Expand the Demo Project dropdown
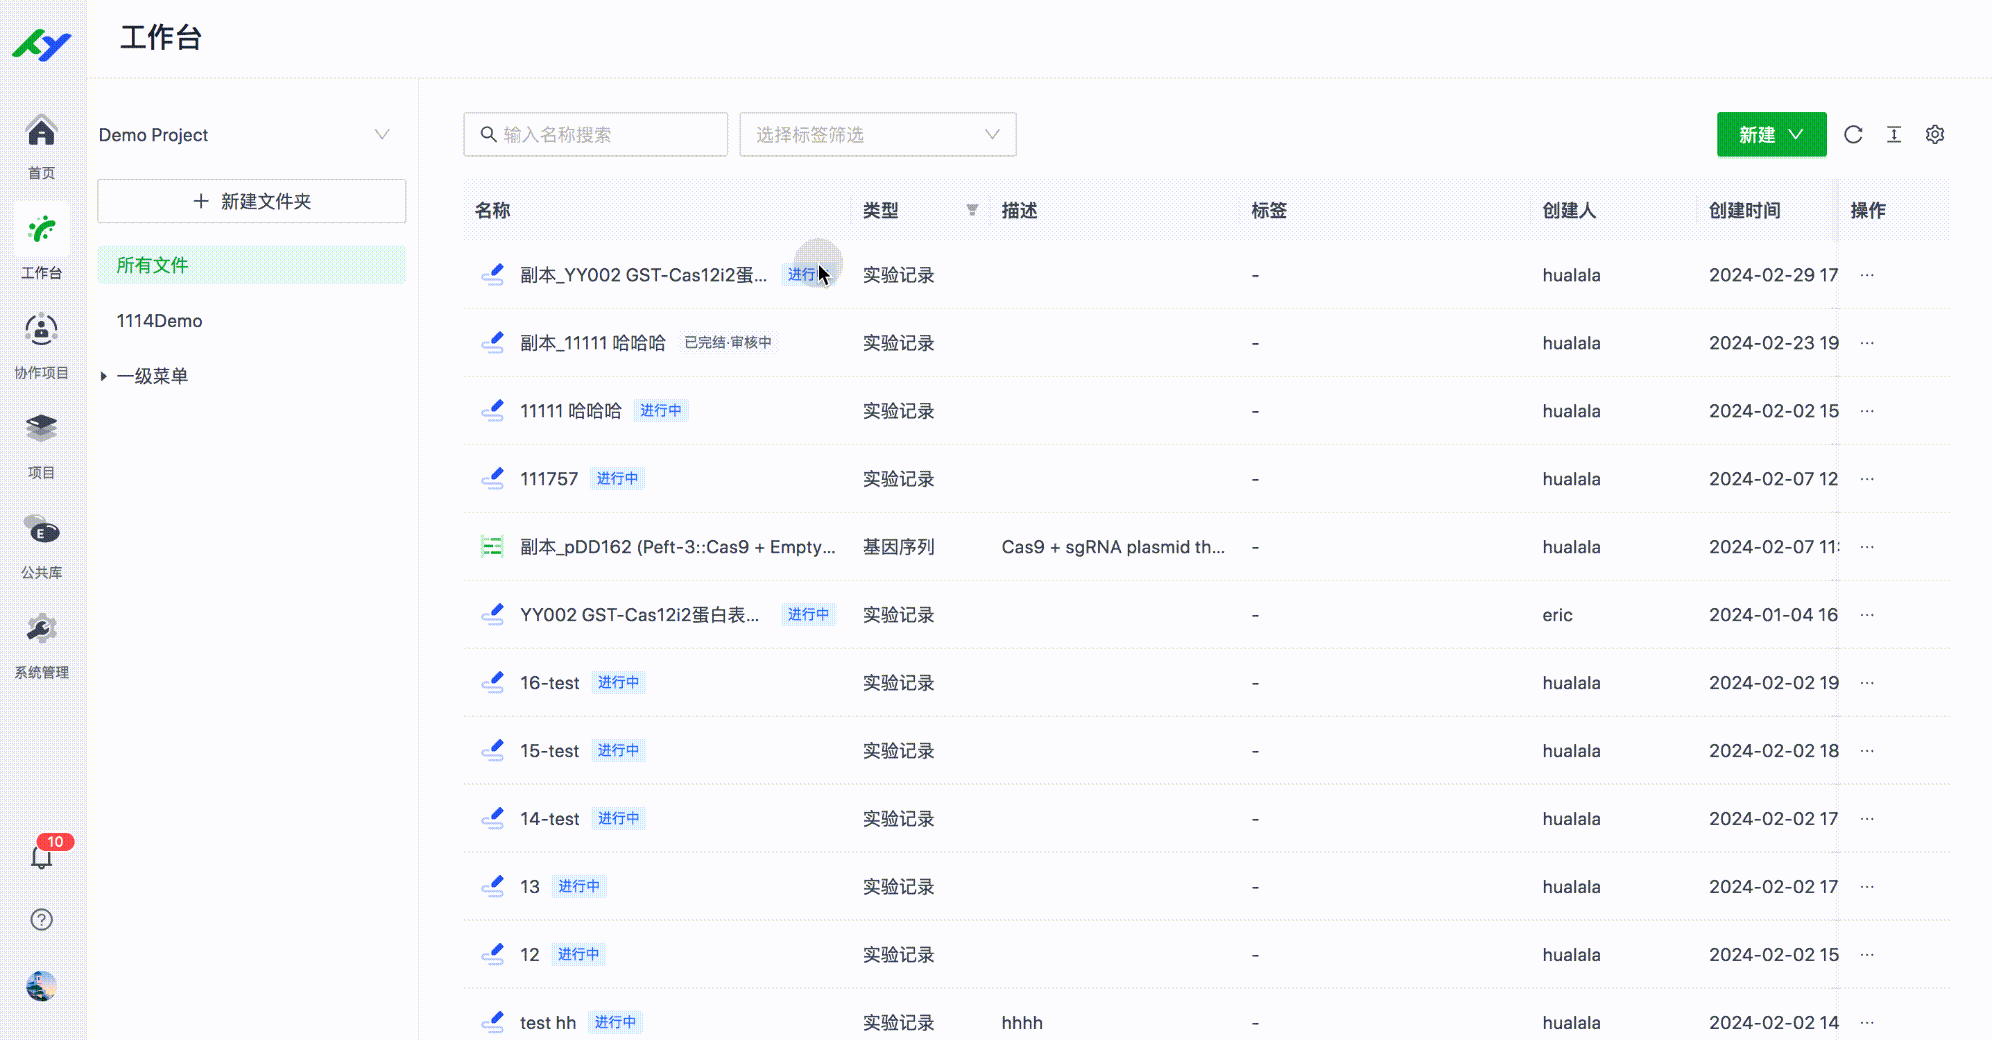The height and width of the screenshot is (1040, 1992). 381,135
